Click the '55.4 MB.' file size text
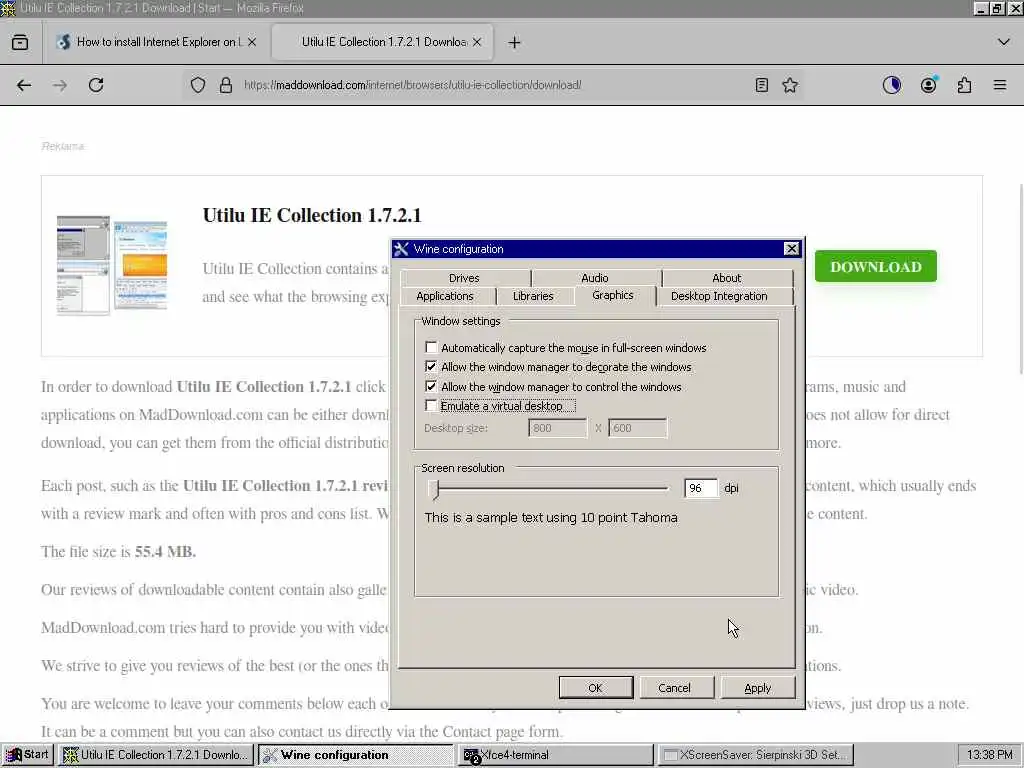Screen dimensions: 1024x768 (x=165, y=552)
